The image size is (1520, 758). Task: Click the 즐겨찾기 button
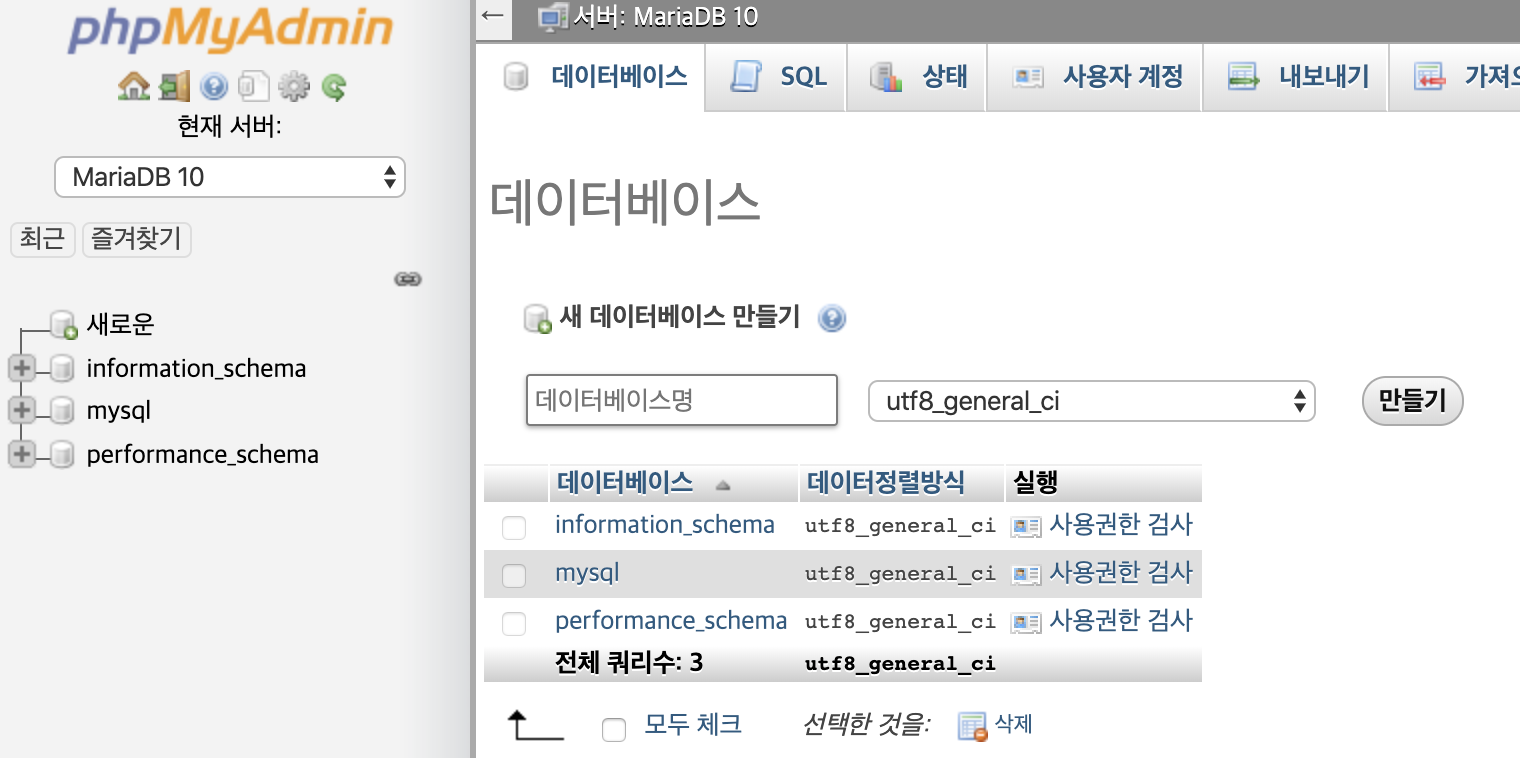click(x=137, y=239)
